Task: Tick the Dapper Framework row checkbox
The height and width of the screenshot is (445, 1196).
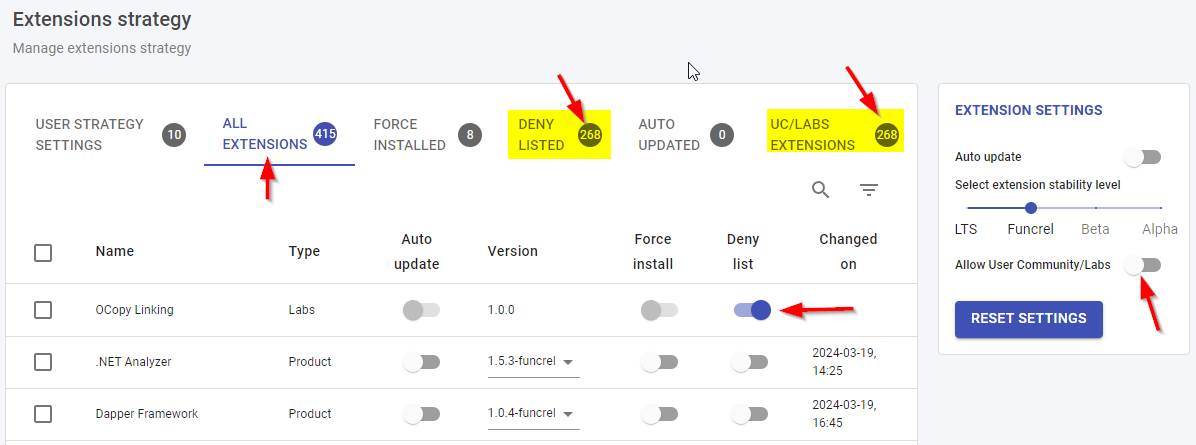Action: (x=43, y=414)
